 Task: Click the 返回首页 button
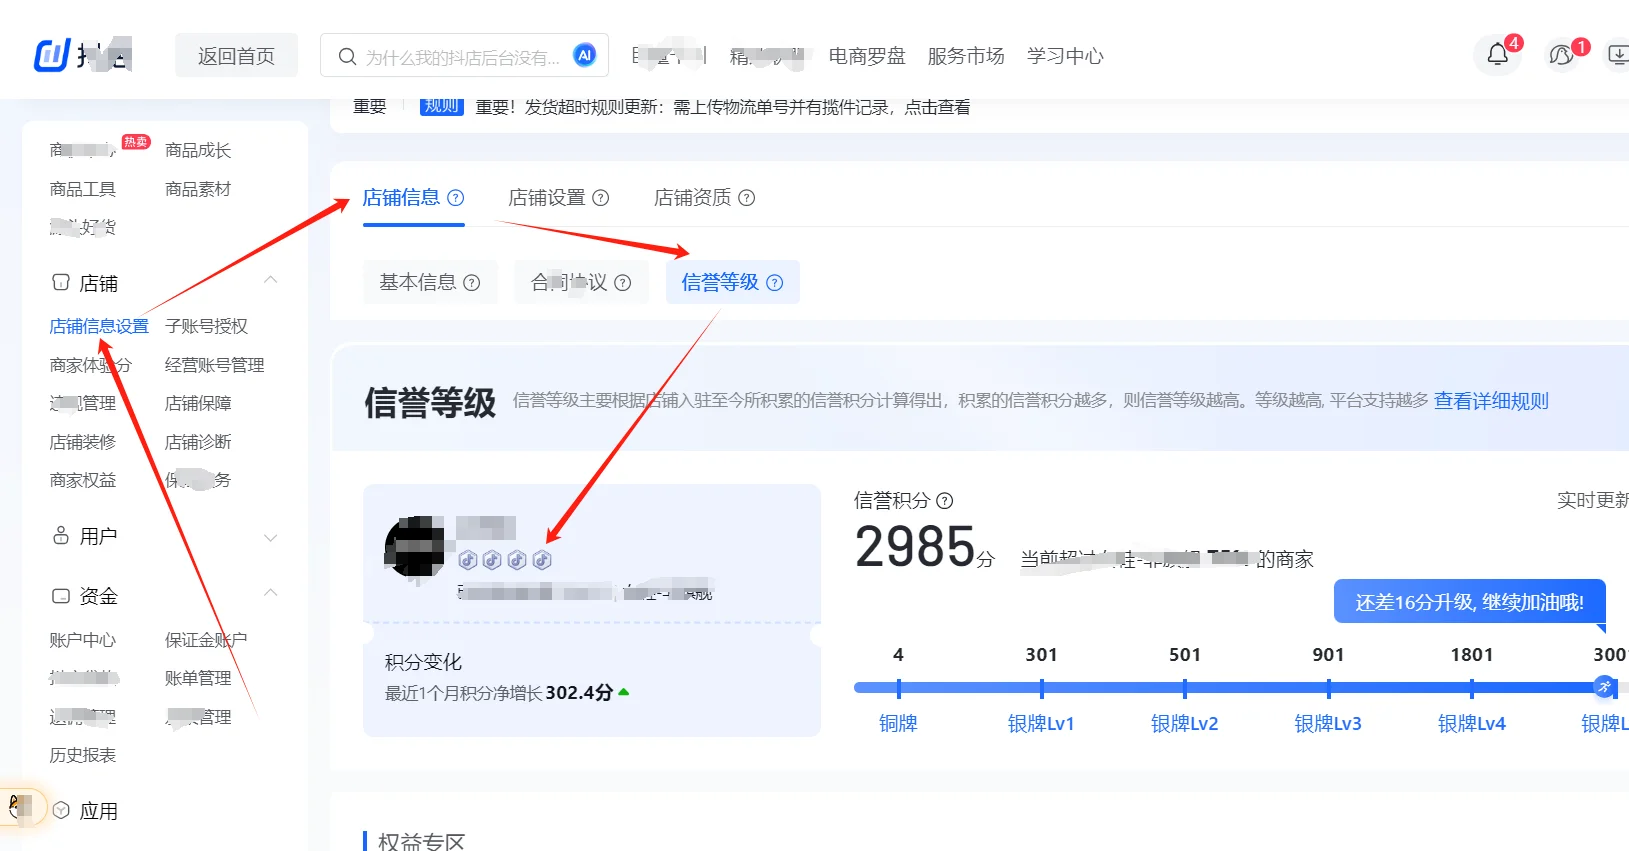236,56
